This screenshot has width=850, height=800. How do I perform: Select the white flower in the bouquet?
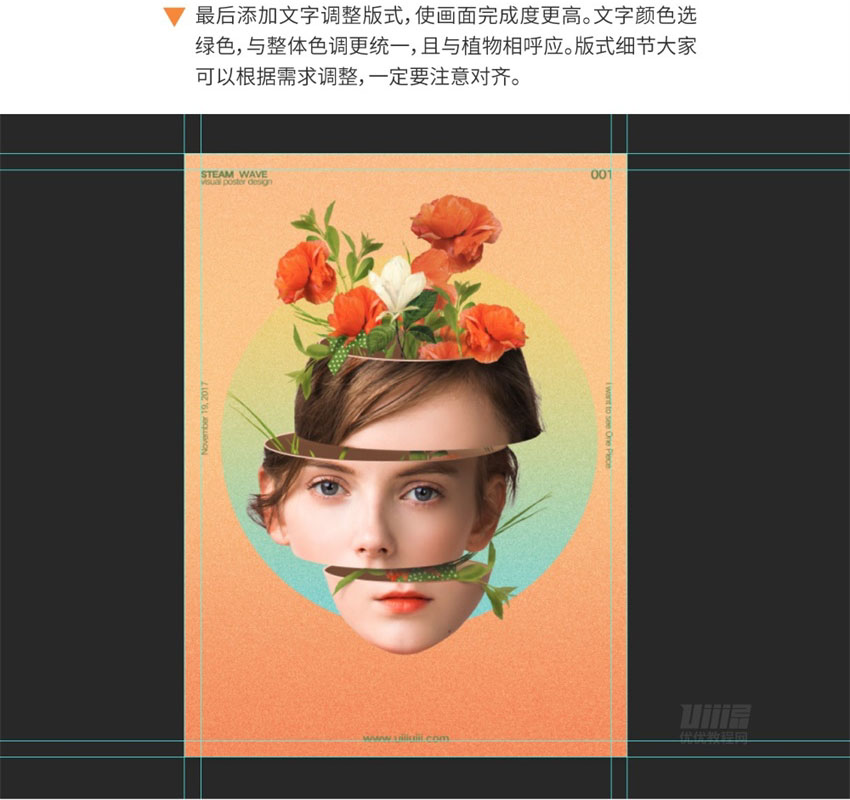tap(397, 287)
